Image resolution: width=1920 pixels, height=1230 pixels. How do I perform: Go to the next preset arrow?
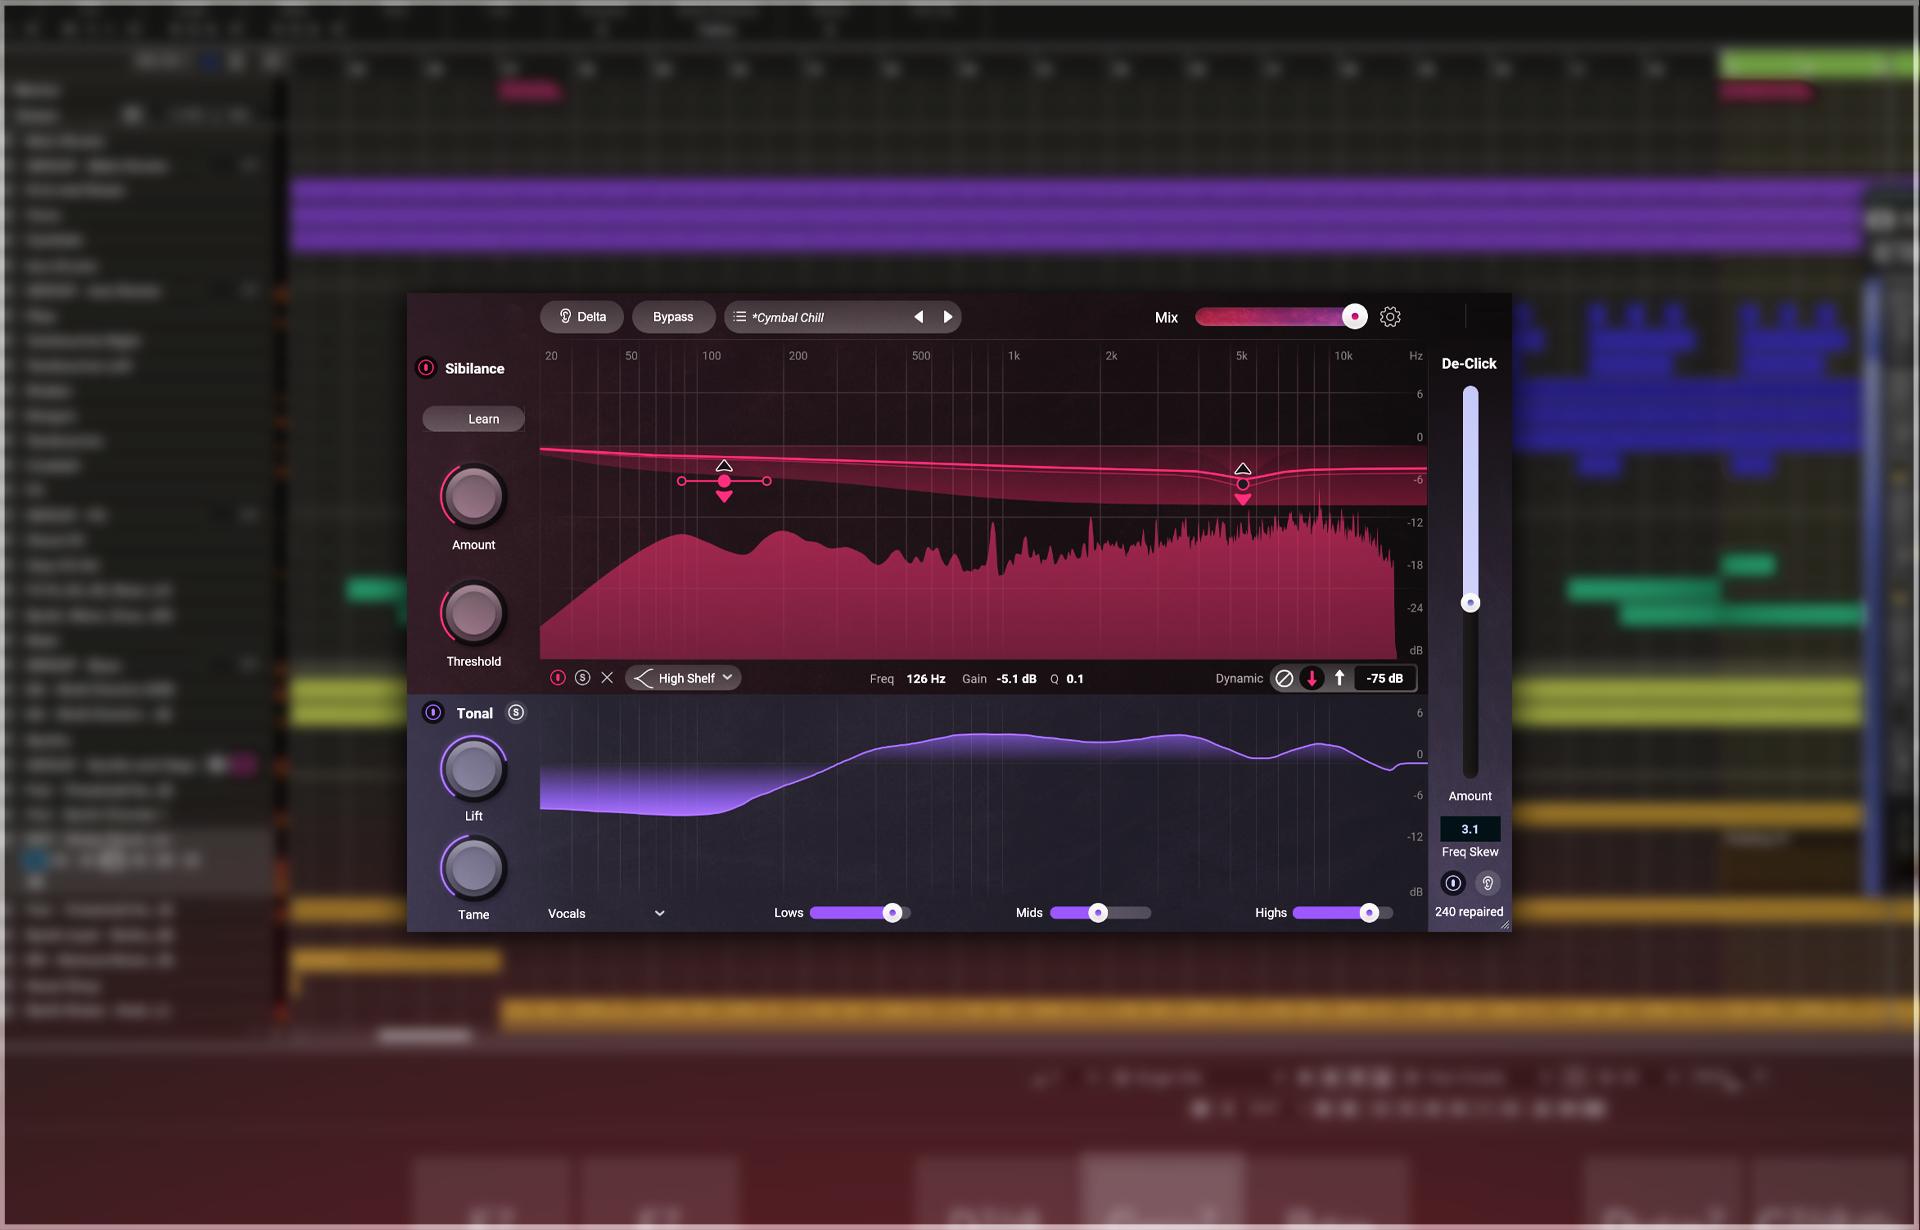tap(947, 317)
